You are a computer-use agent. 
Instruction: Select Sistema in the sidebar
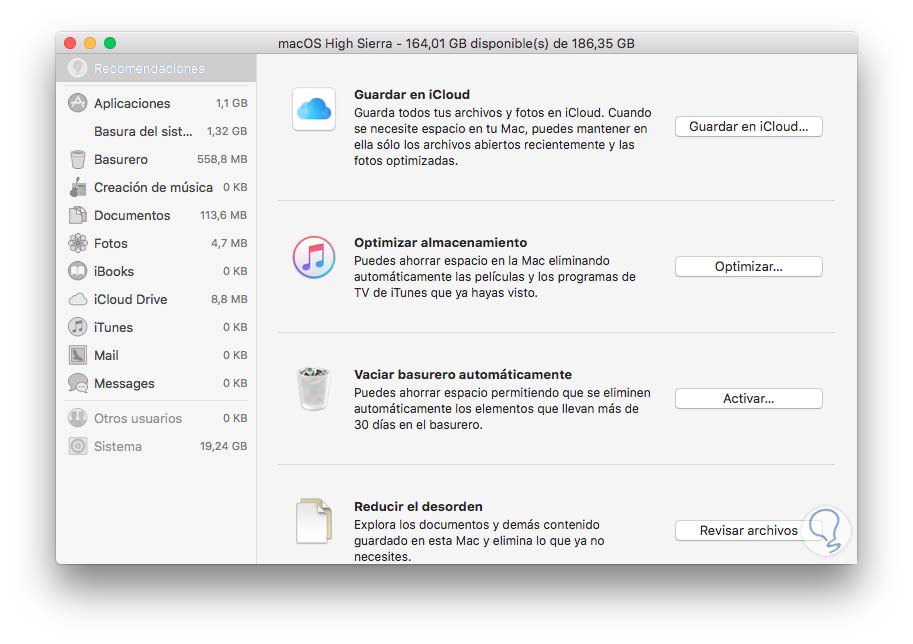point(156,446)
